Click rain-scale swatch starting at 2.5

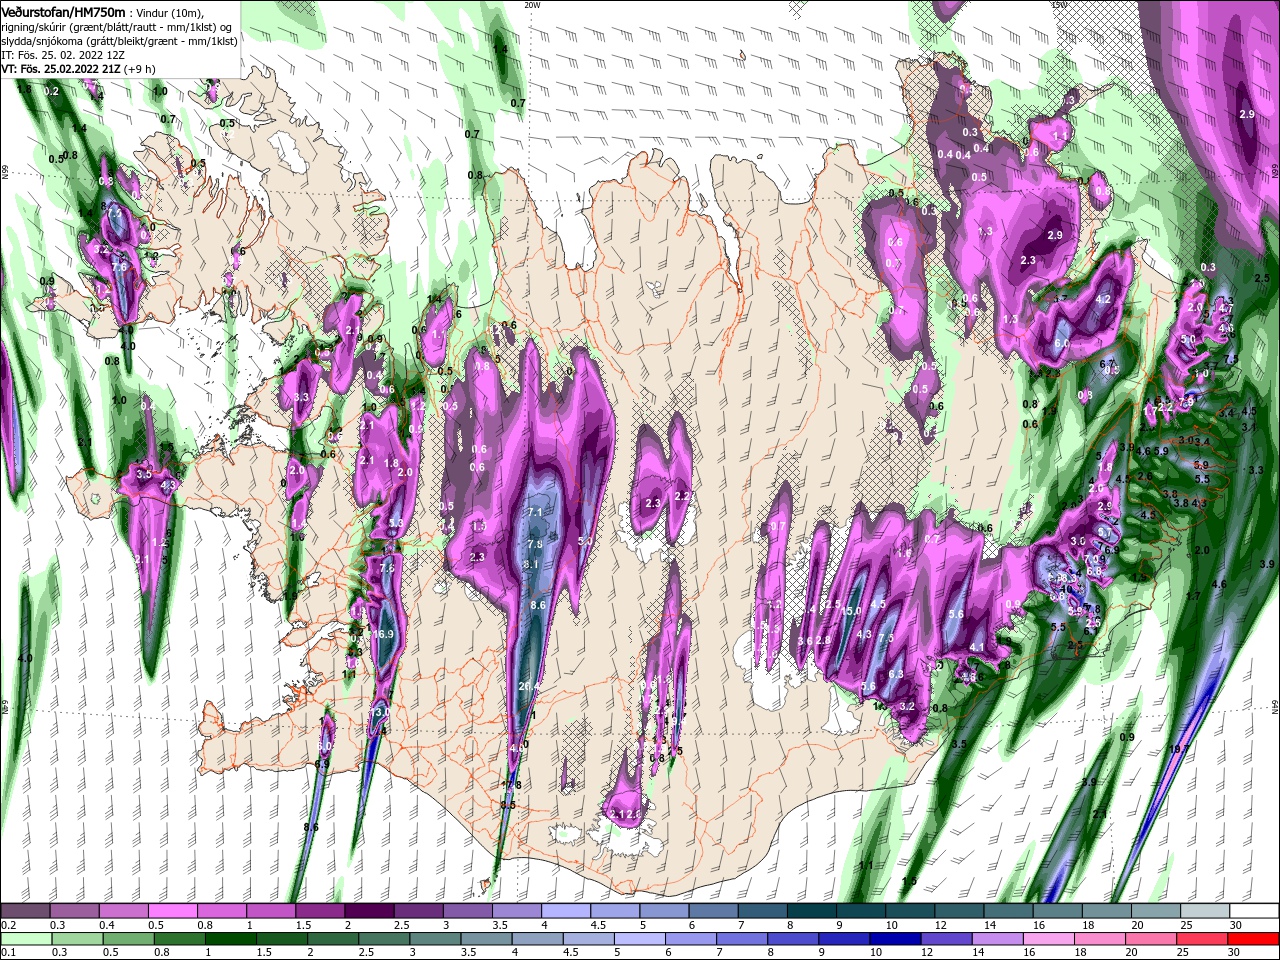[x=384, y=939]
